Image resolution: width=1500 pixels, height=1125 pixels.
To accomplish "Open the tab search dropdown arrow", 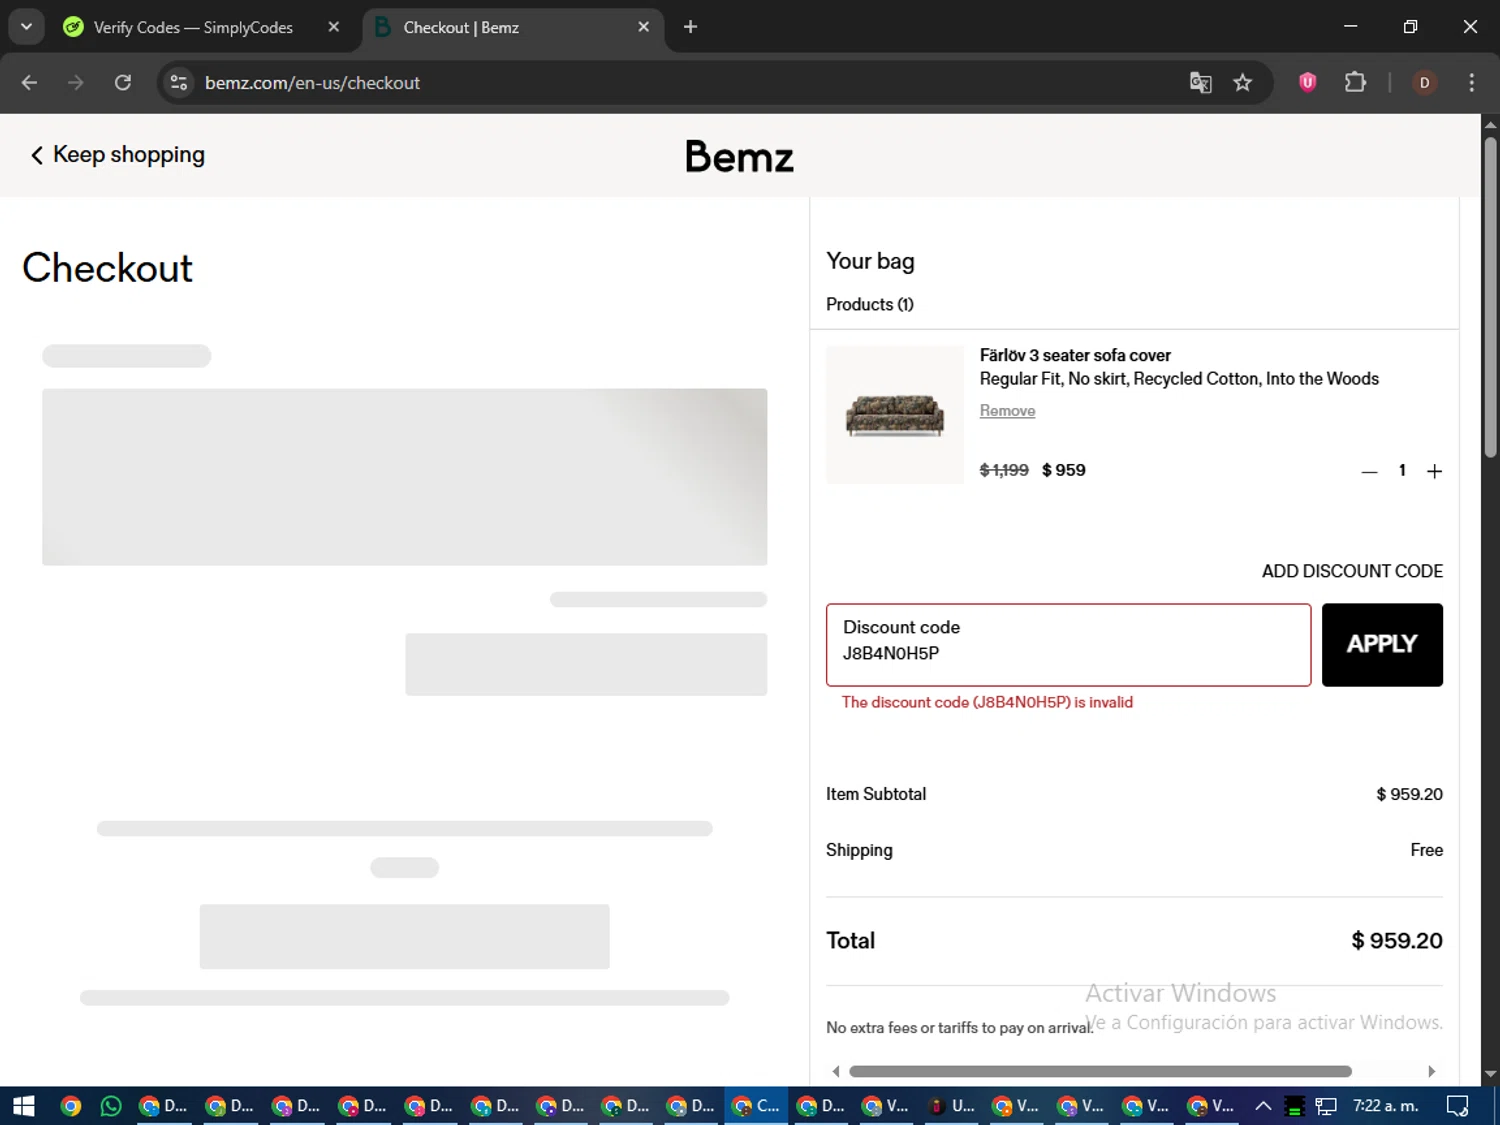I will click(x=27, y=27).
